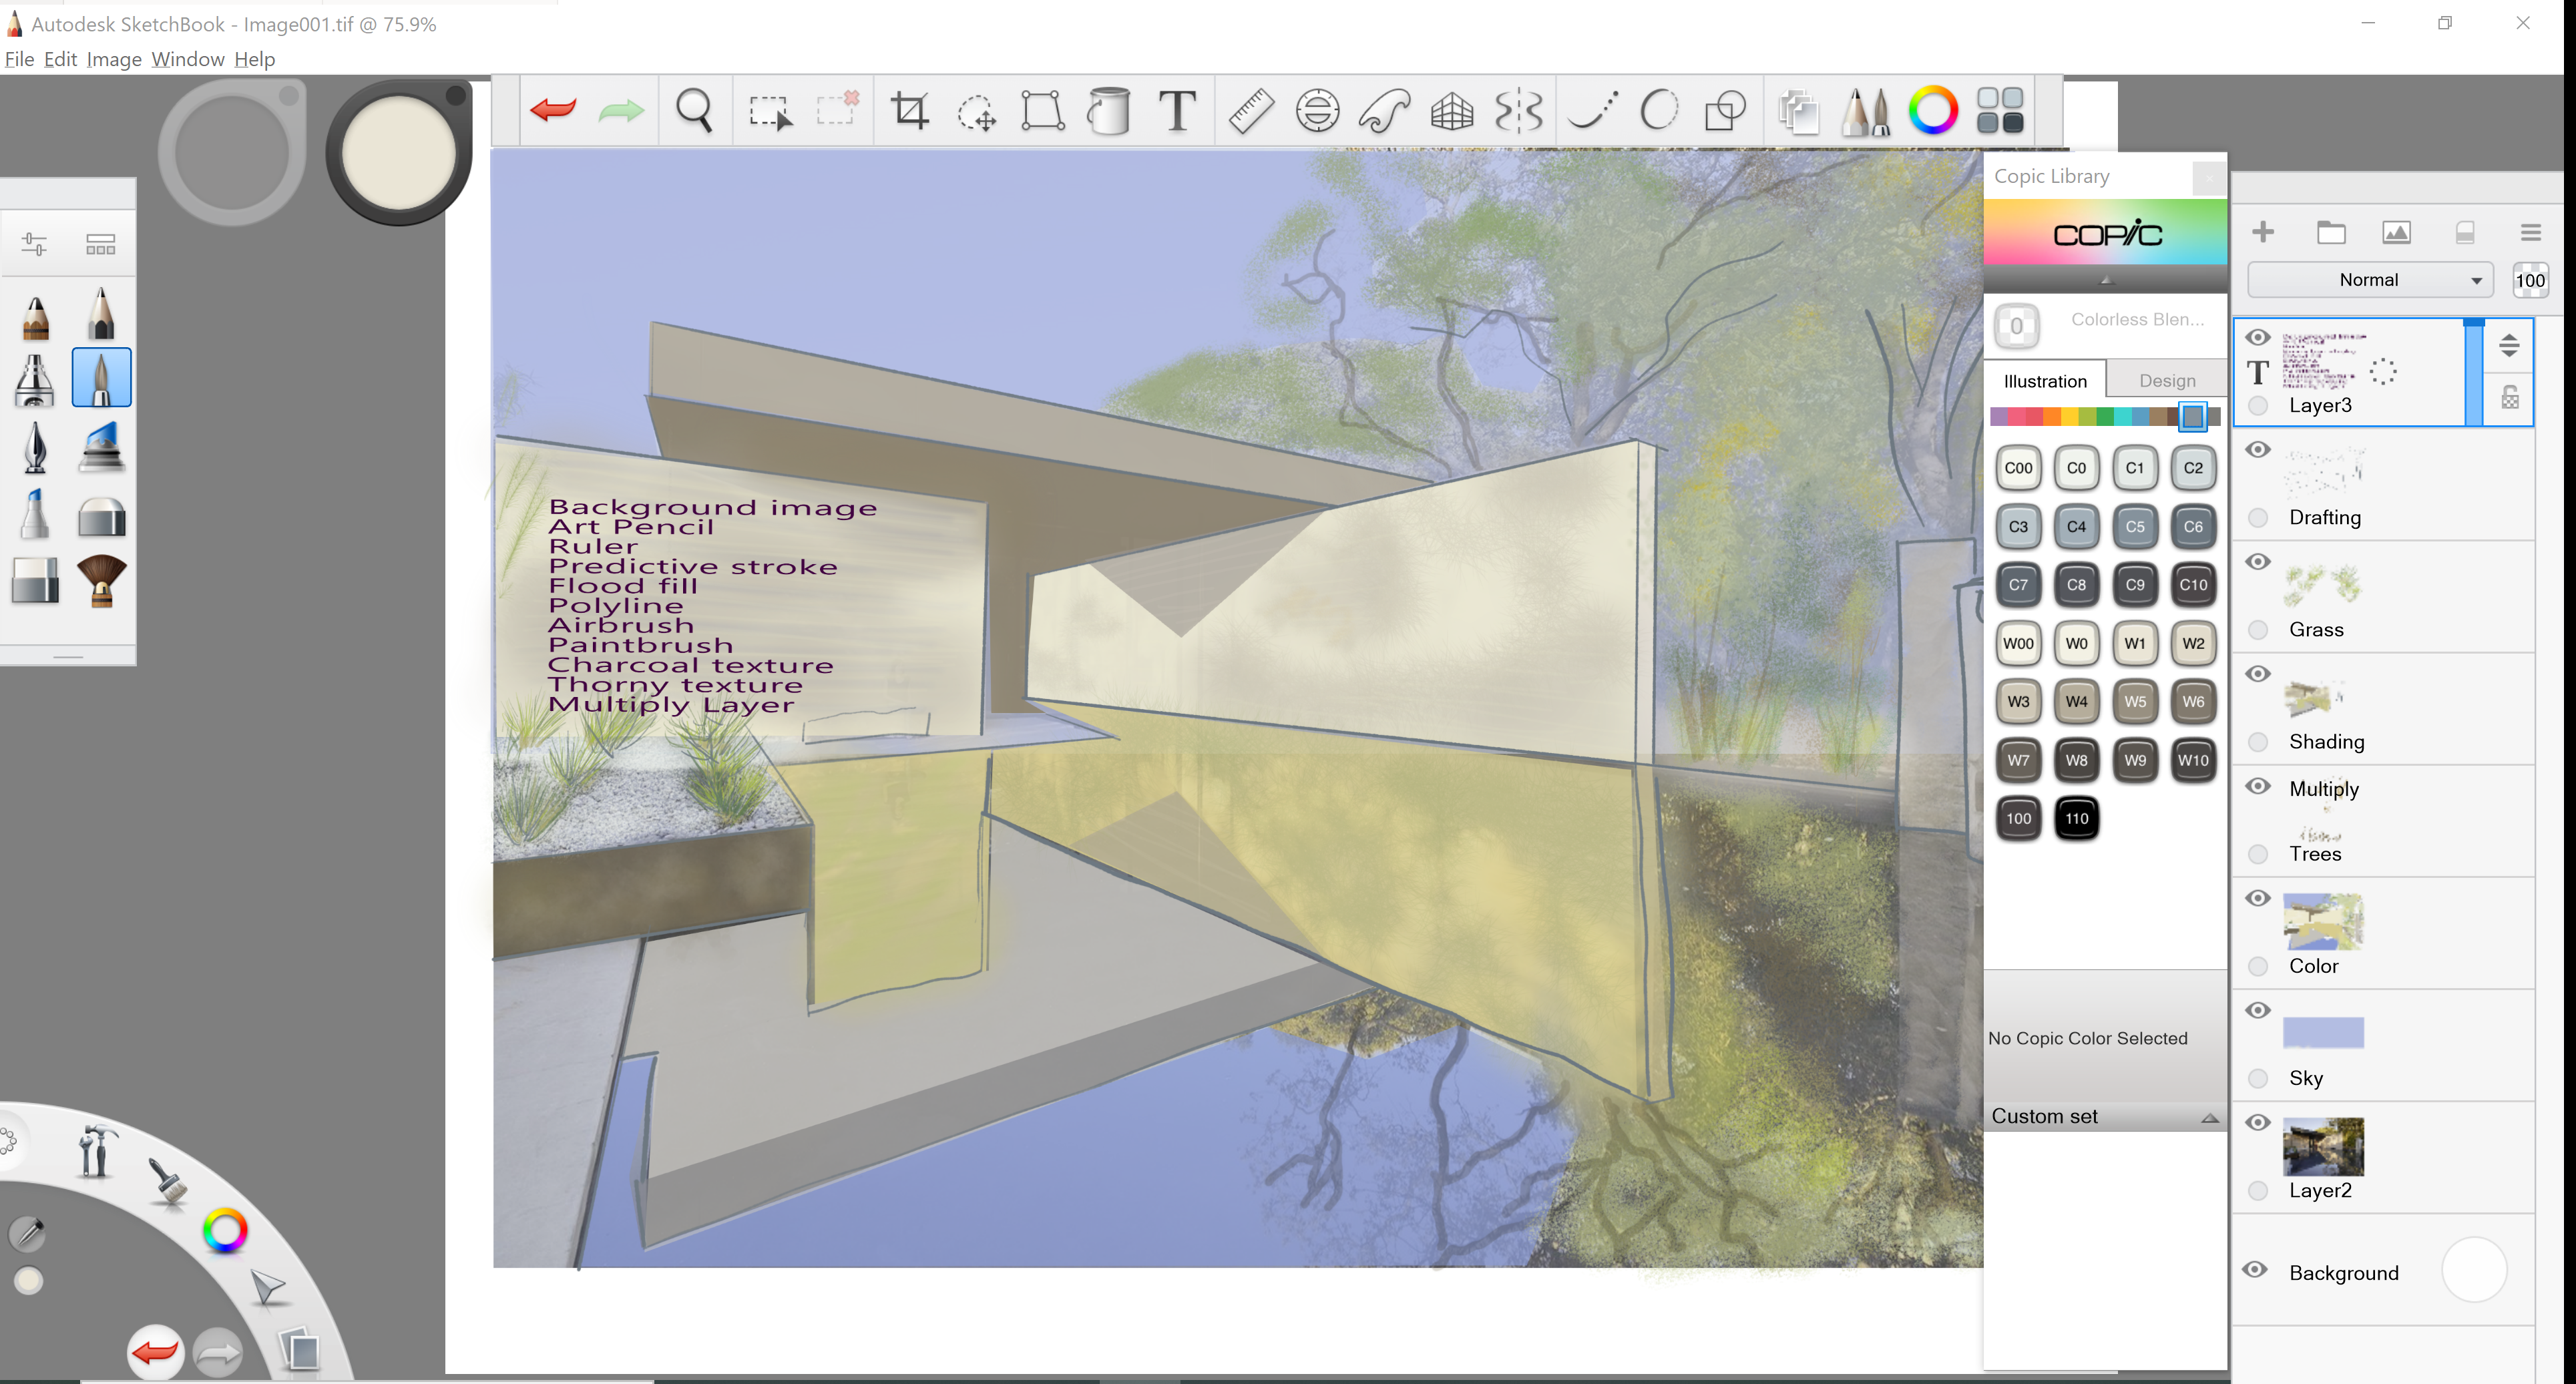
Task: Open the Draw Styles shapes tool
Action: point(1725,110)
